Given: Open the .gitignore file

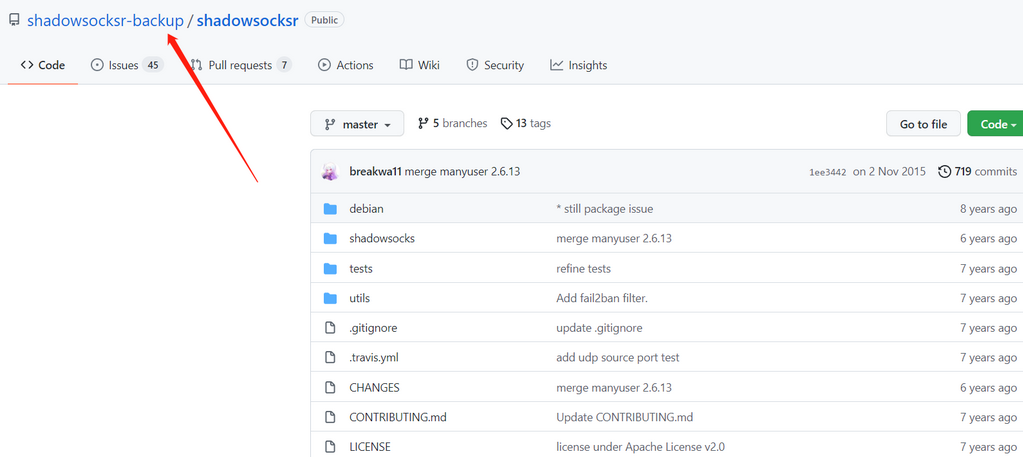Looking at the screenshot, I should (373, 328).
